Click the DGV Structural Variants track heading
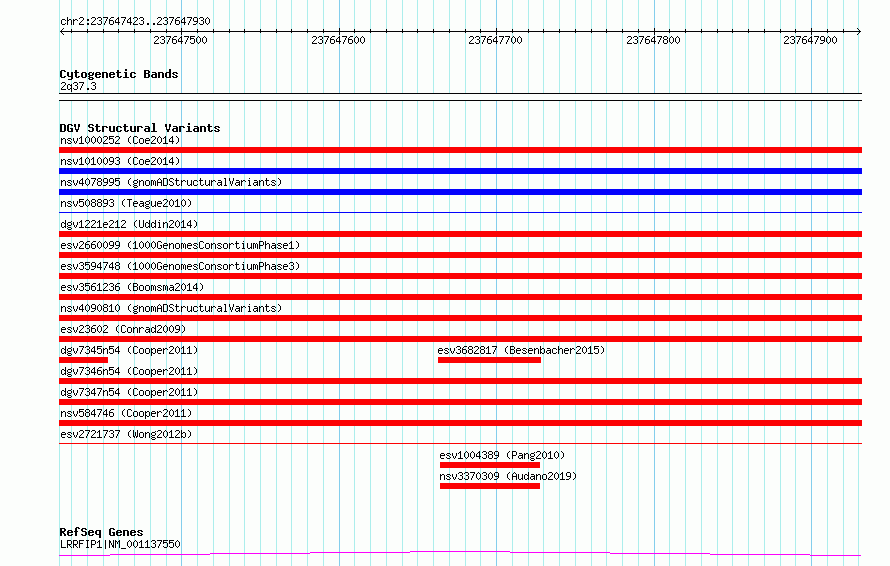The height and width of the screenshot is (566, 890). (140, 128)
